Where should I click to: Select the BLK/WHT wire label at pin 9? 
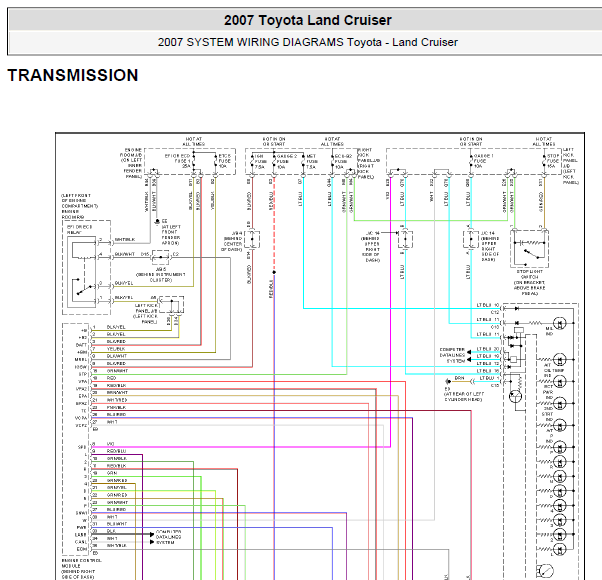point(116,356)
